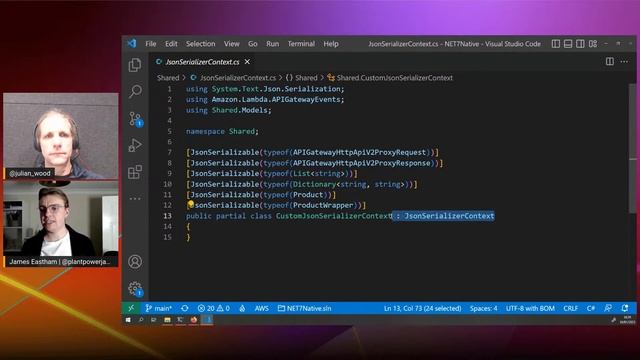Open editor More Actions ellipsis
This screenshot has height=360, width=640.
coord(624,62)
